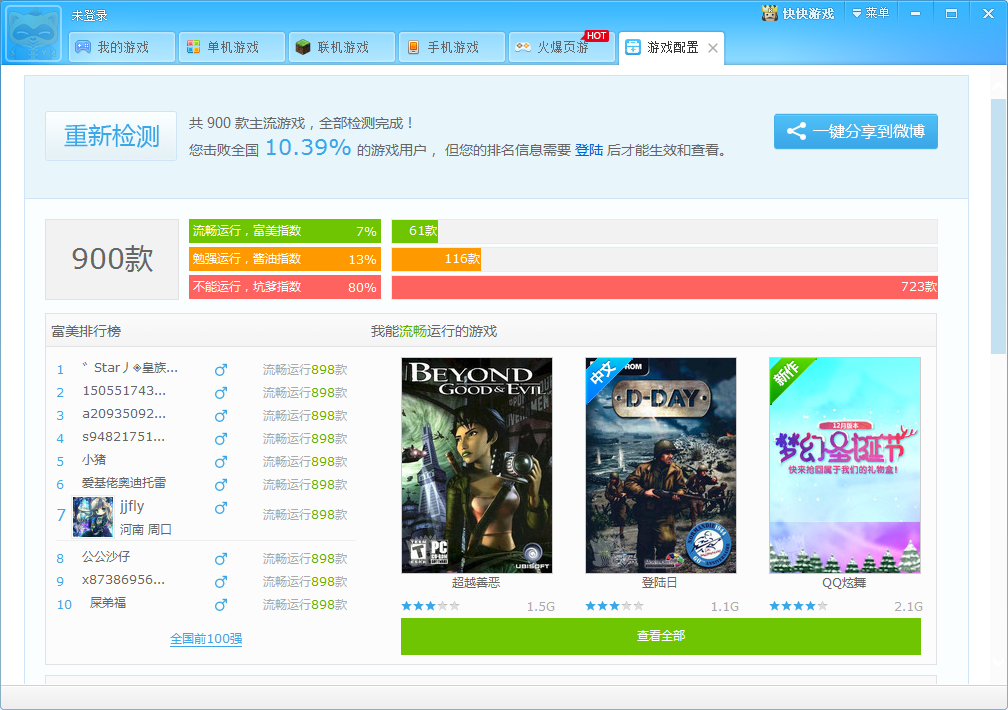Screen dimensions: 1008x710
Task: Select the 游戏配置 tab
Action: point(671,48)
